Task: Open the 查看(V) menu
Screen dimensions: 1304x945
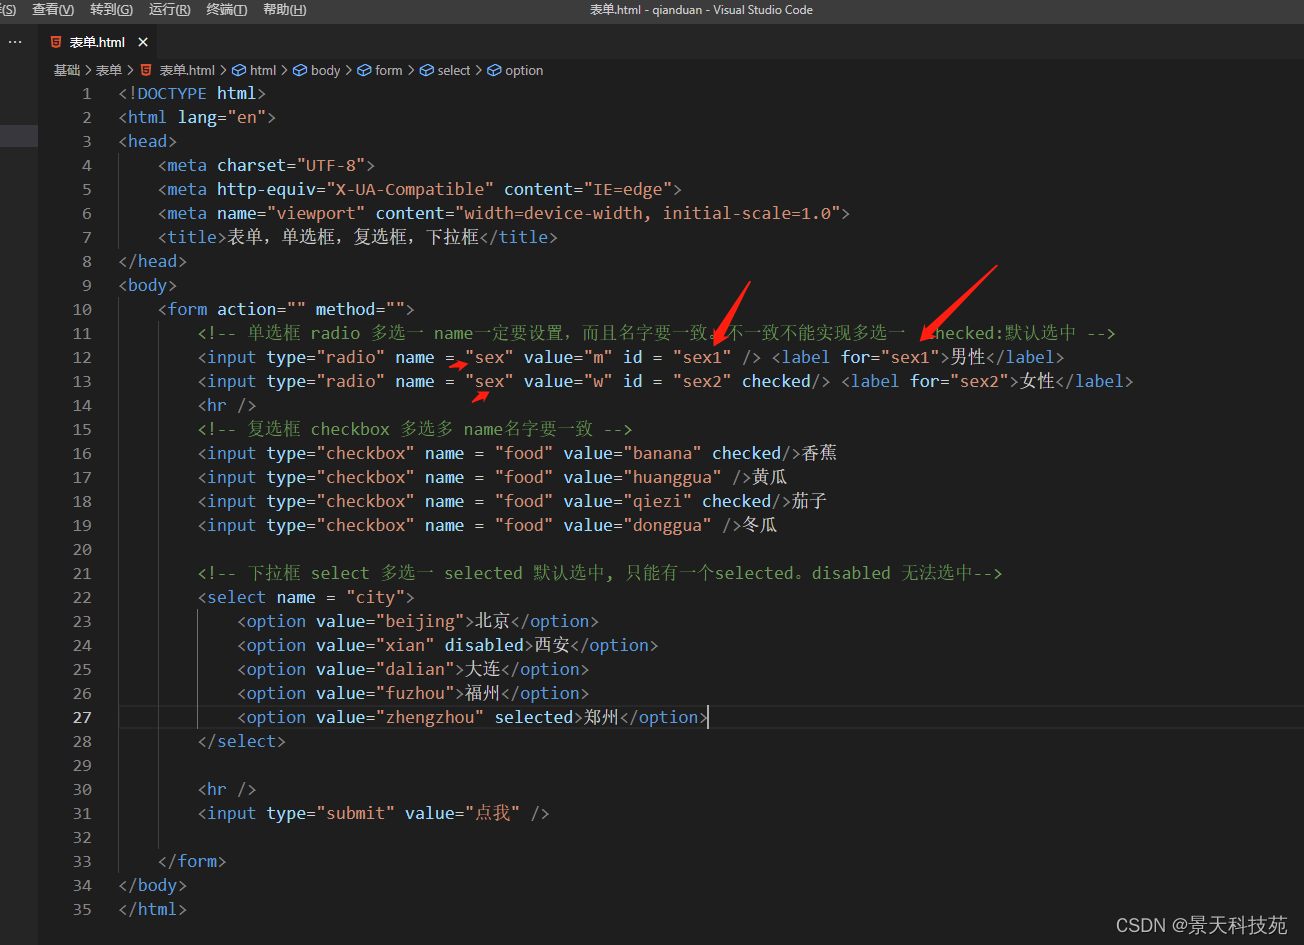Action: (53, 10)
